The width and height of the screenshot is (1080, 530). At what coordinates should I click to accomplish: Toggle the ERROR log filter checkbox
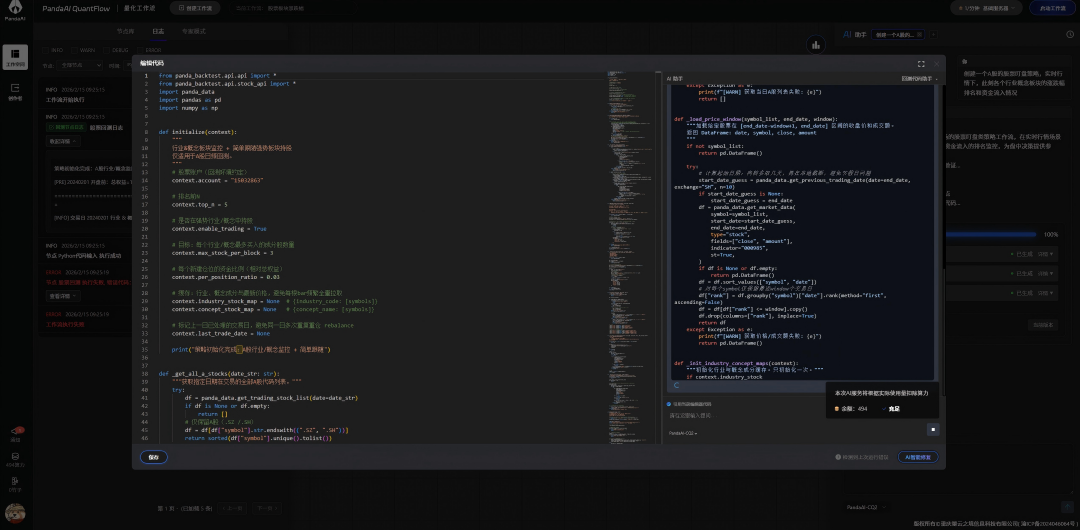point(140,50)
